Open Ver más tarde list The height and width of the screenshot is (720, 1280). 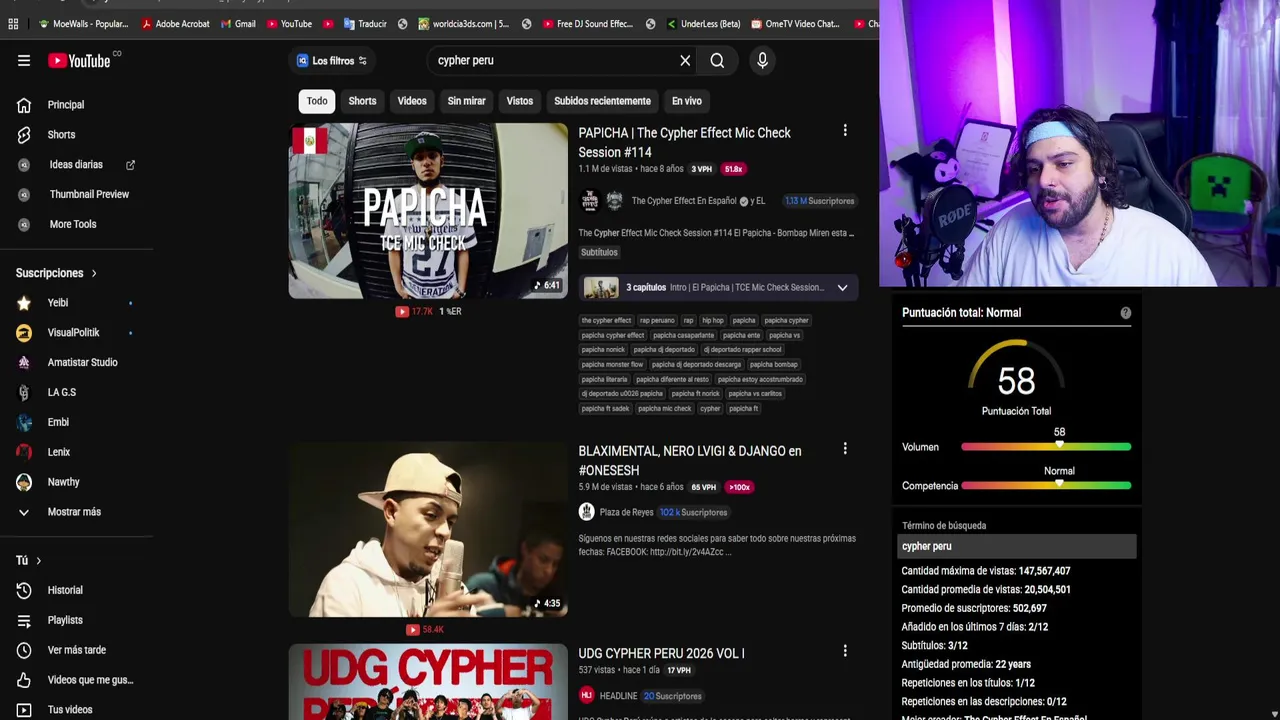[x=76, y=651]
